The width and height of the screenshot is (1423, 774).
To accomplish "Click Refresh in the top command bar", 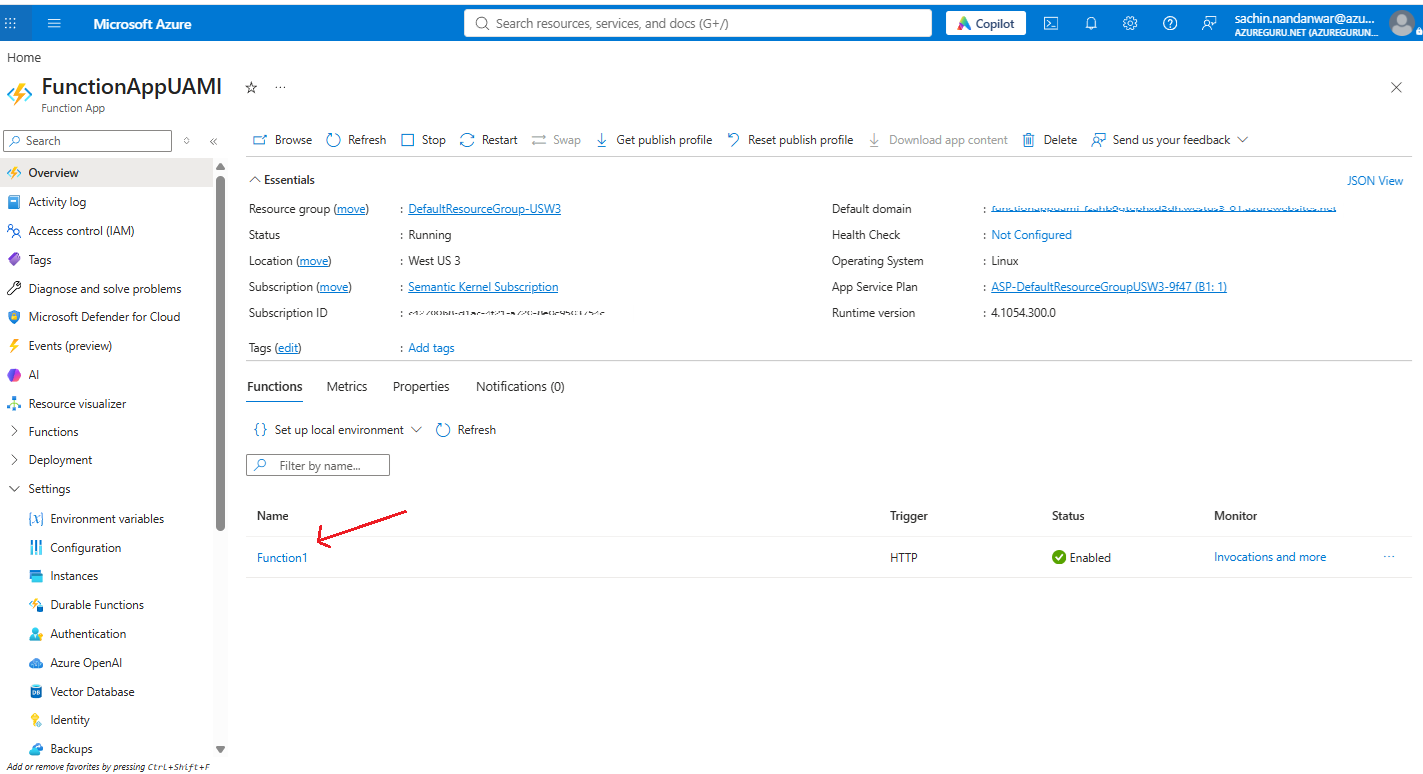I will click(356, 140).
